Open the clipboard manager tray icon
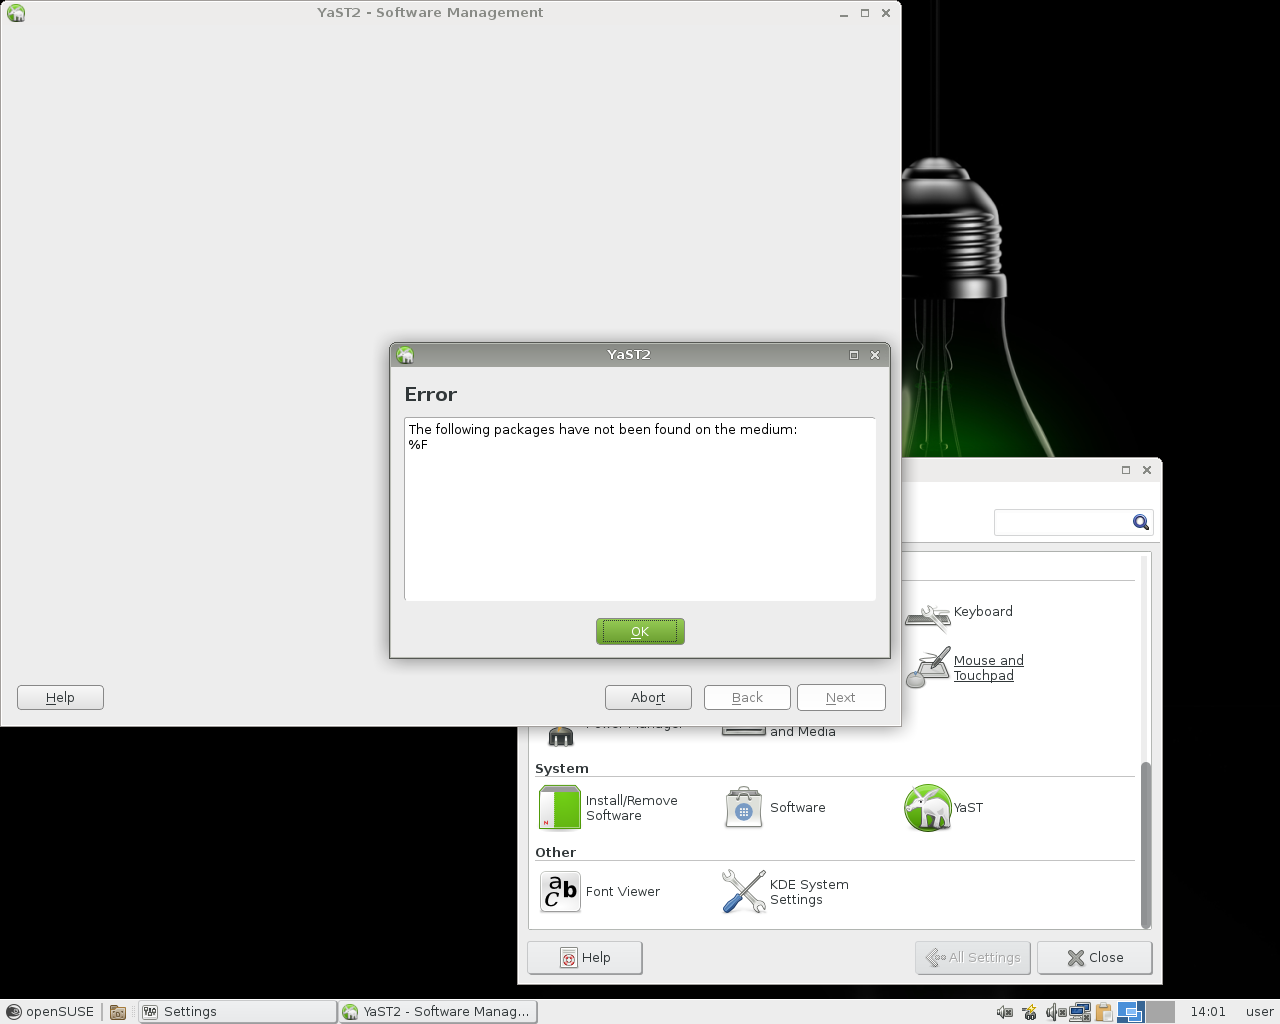The height and width of the screenshot is (1024, 1280). tap(1104, 1012)
